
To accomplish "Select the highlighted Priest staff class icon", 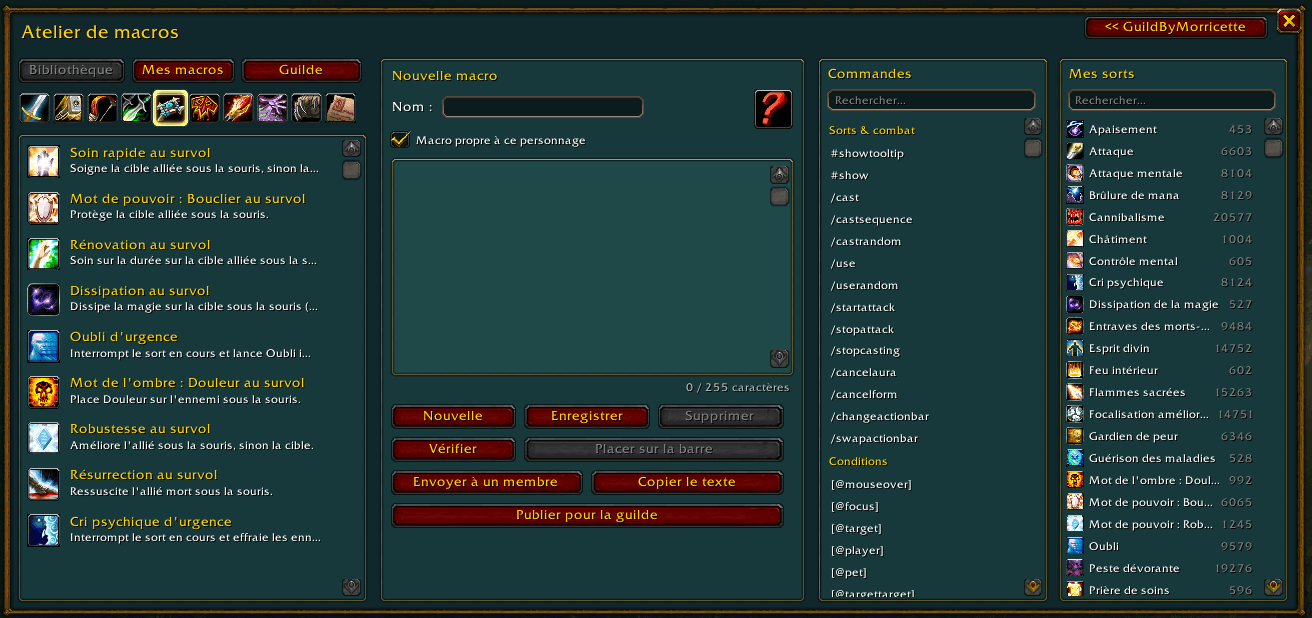I will tap(171, 107).
